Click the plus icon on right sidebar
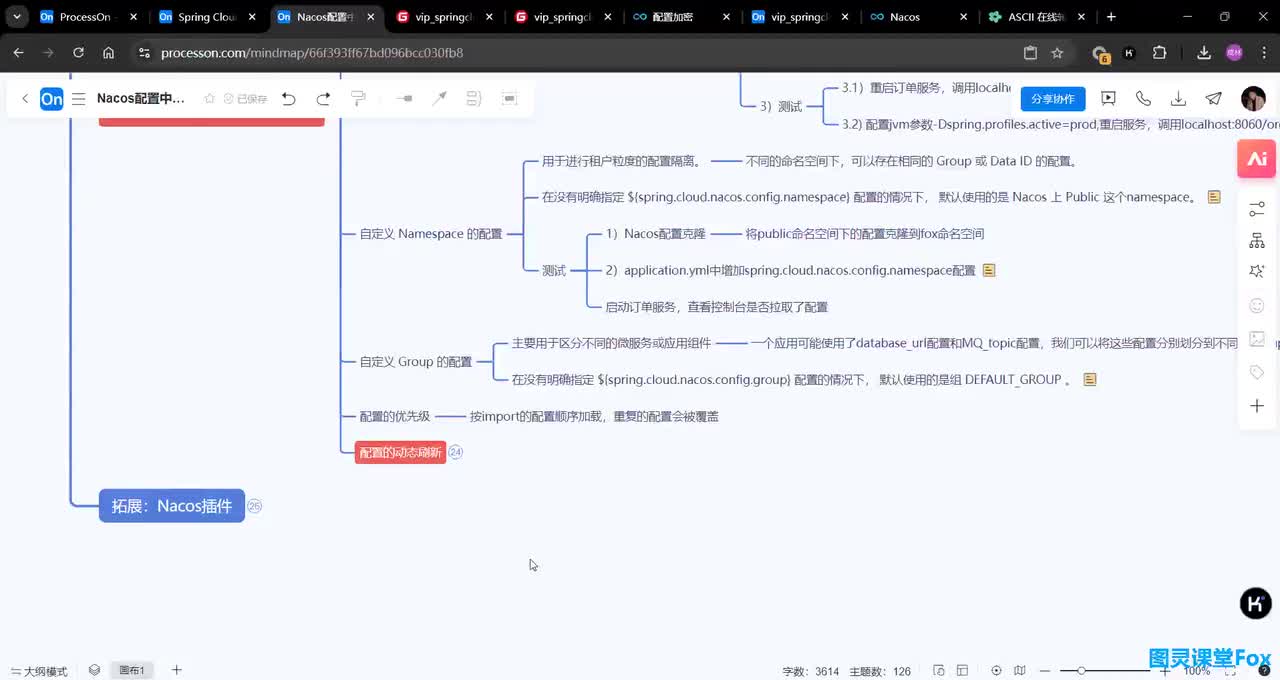This screenshot has width=1280, height=680. [x=1257, y=406]
